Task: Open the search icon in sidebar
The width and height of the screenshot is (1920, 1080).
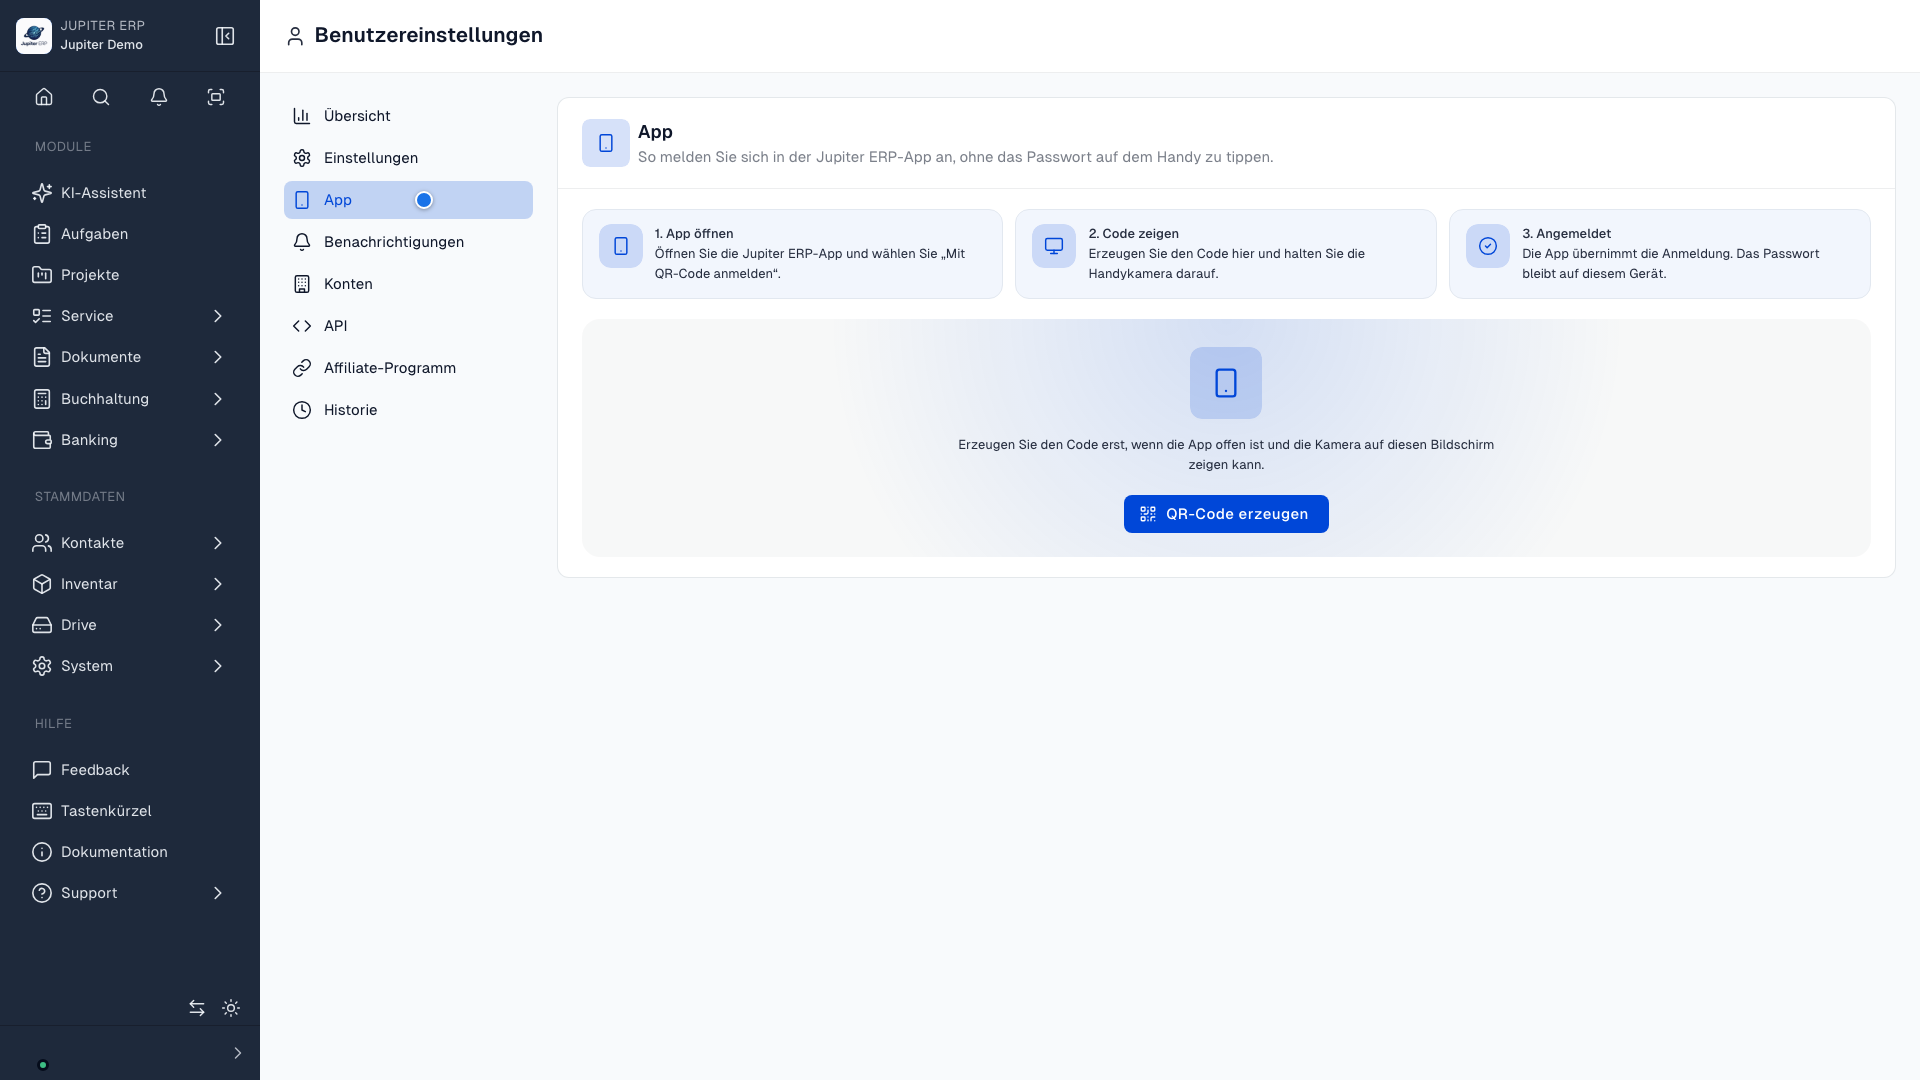Action: coord(101,97)
